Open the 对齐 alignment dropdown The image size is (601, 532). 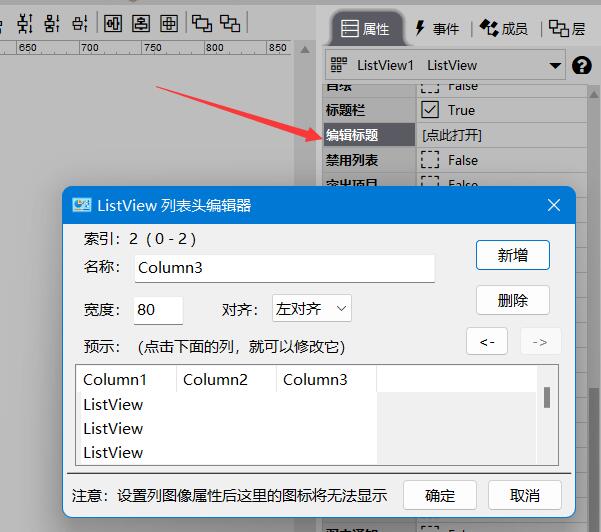click(x=312, y=309)
